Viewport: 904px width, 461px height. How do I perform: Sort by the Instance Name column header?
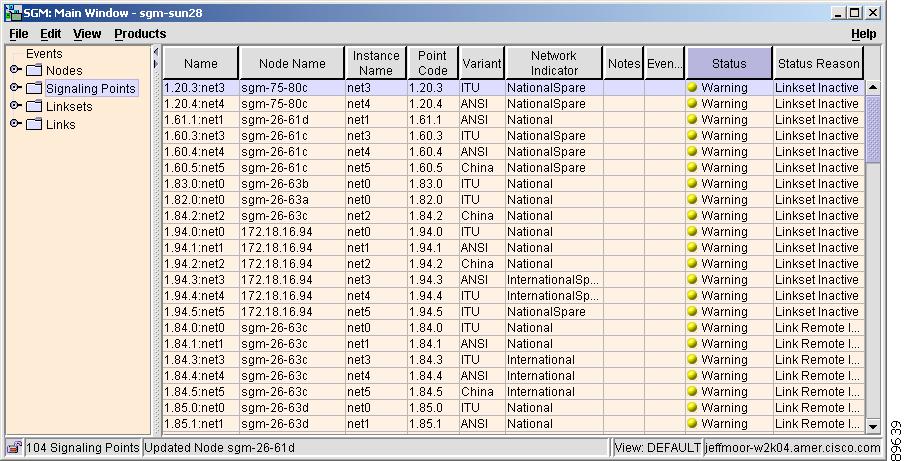(376, 63)
